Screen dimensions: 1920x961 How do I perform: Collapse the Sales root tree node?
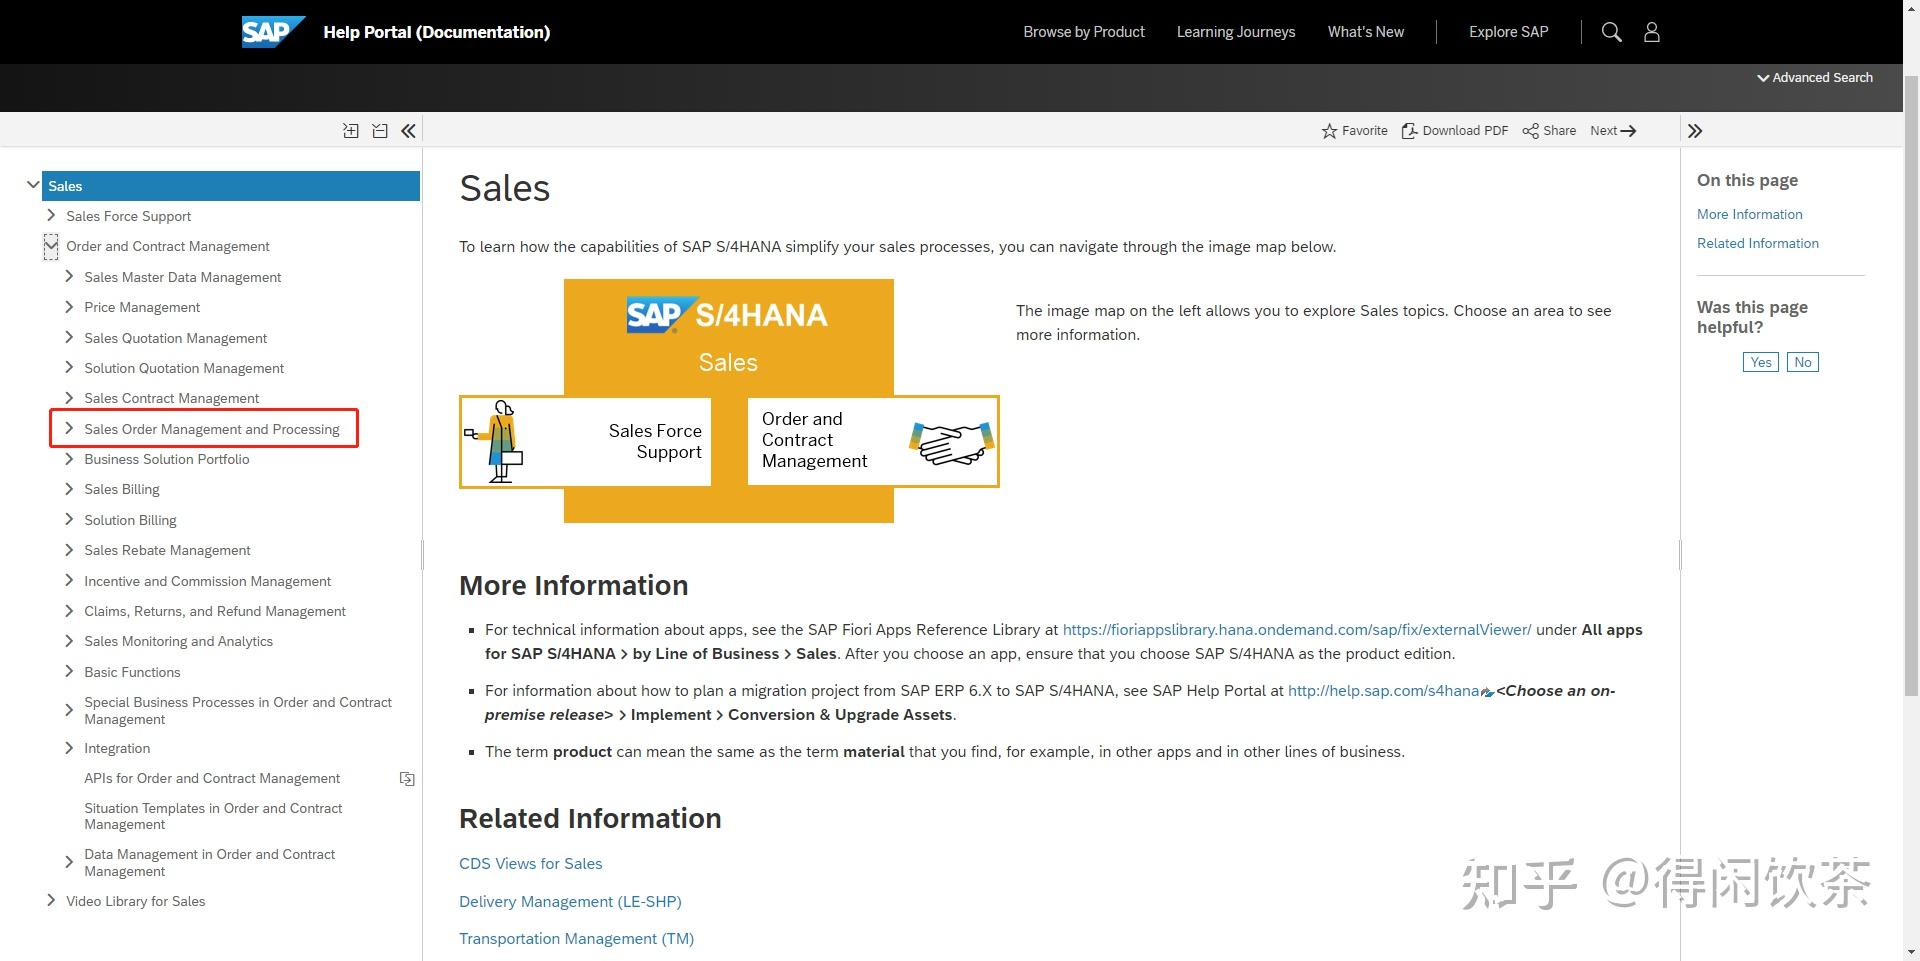point(33,184)
